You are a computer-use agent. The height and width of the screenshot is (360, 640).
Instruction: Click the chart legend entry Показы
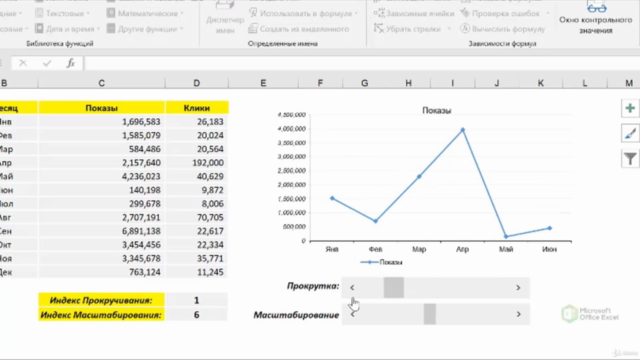click(382, 262)
